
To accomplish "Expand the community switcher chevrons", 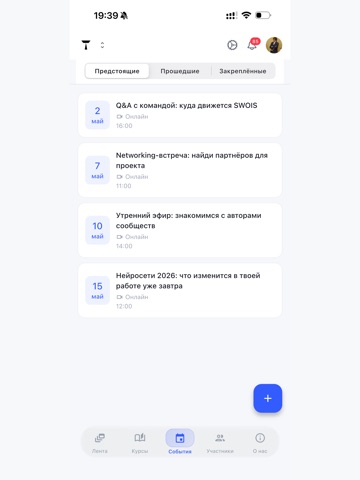I will pyautogui.click(x=102, y=45).
